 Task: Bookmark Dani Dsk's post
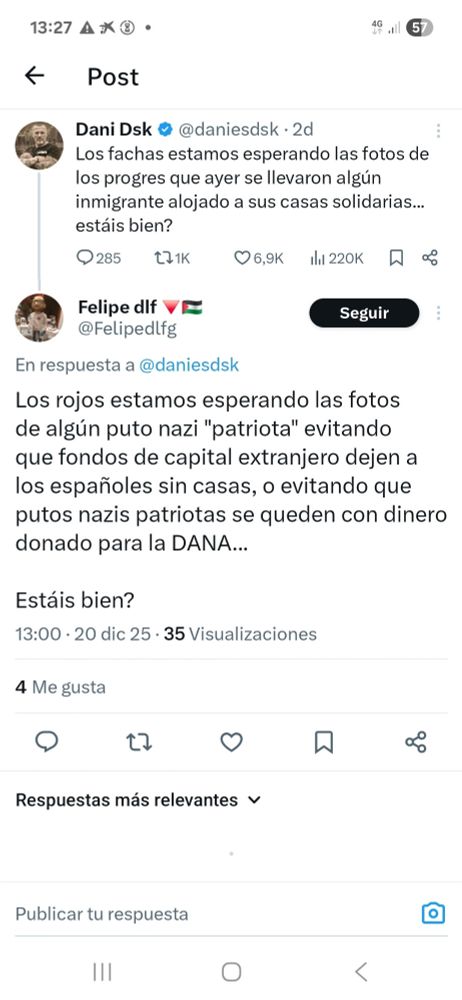pos(396,258)
